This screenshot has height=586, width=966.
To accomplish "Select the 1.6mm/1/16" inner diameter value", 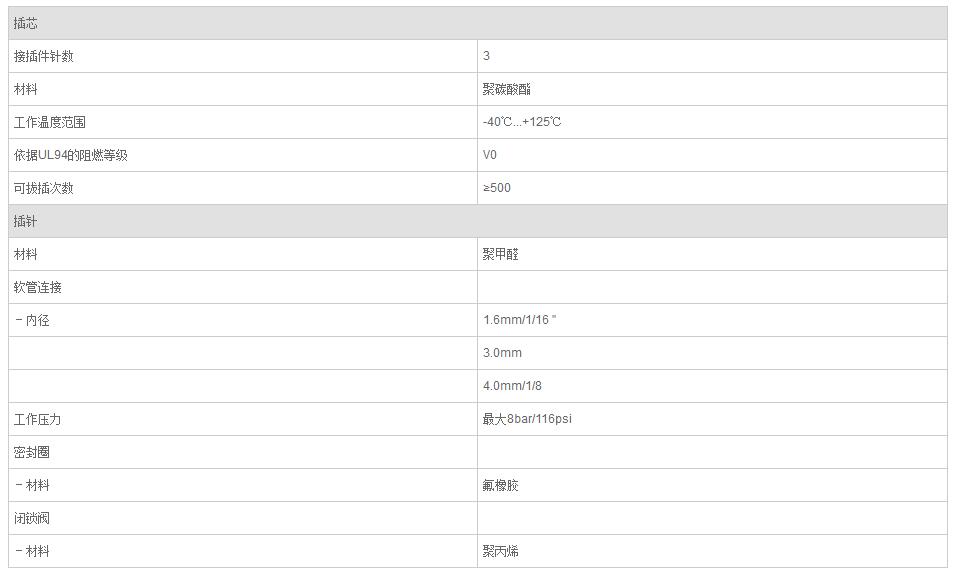I will coord(519,320).
